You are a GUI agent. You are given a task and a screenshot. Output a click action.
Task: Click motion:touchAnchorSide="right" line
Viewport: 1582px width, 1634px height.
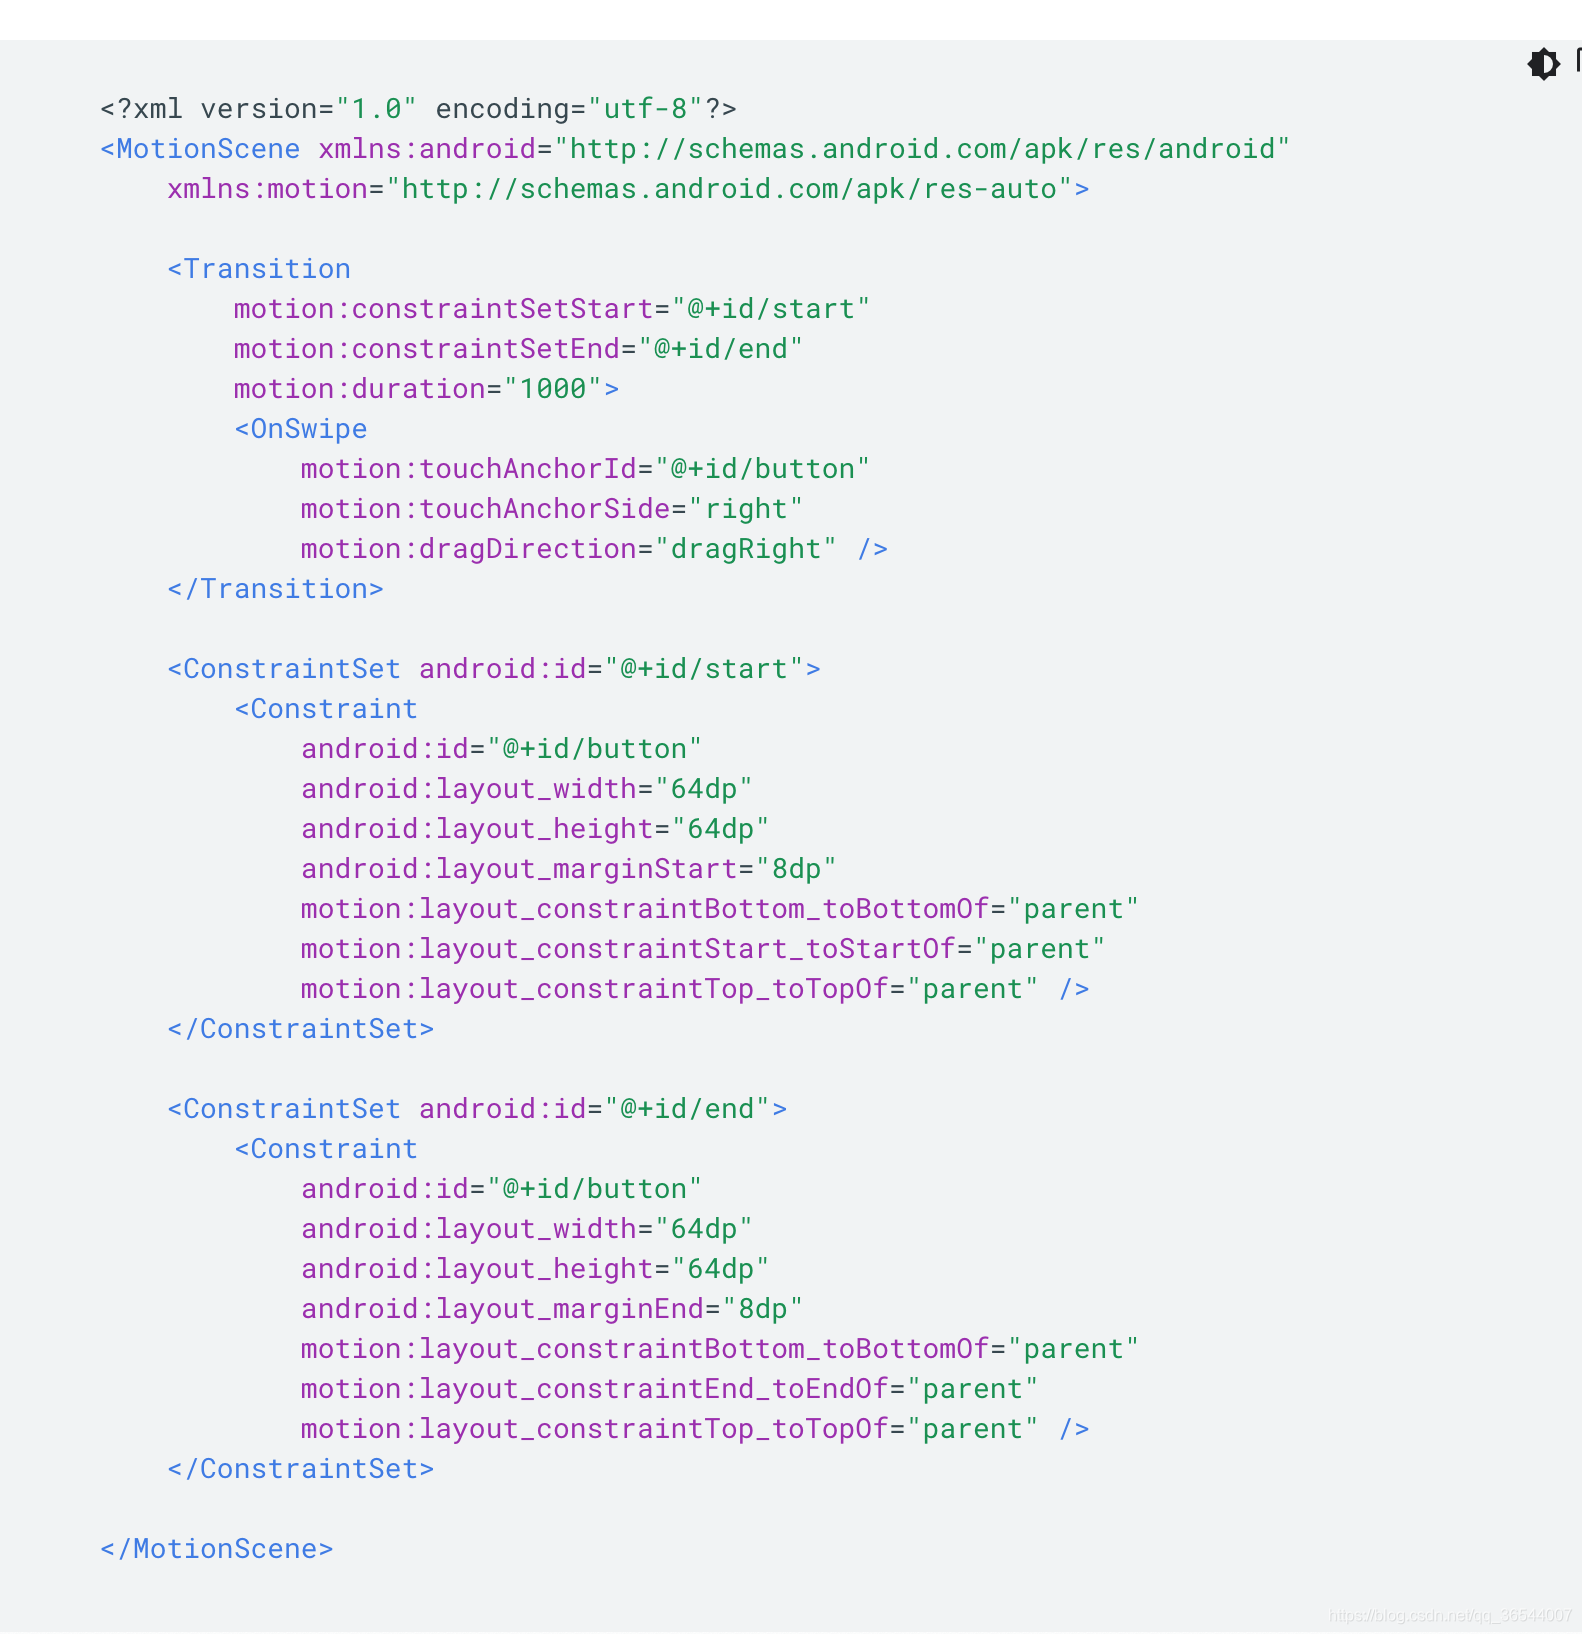552,509
